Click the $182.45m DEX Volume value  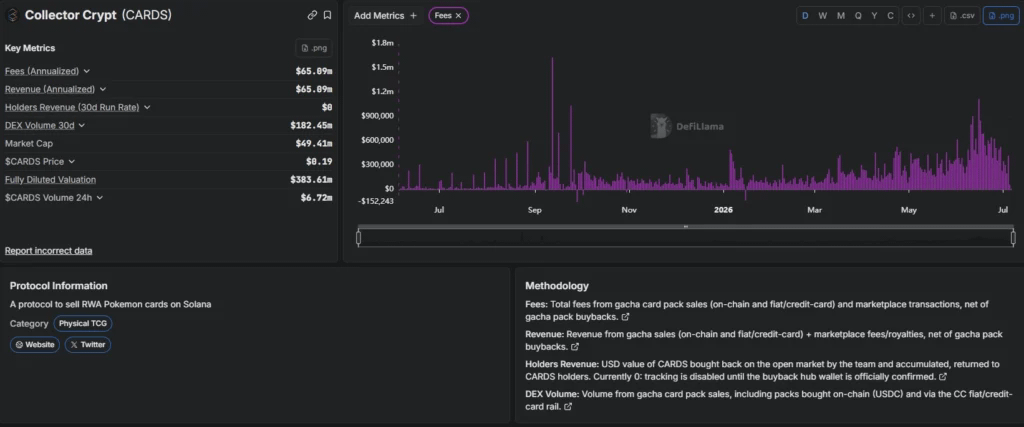click(311, 125)
